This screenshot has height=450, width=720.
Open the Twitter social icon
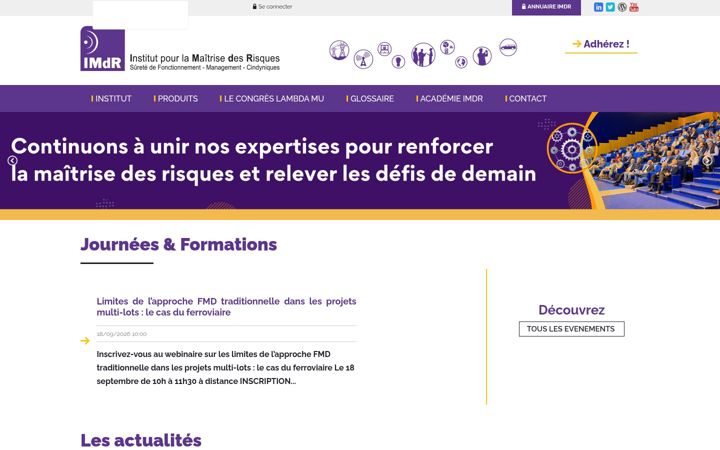pos(610,7)
